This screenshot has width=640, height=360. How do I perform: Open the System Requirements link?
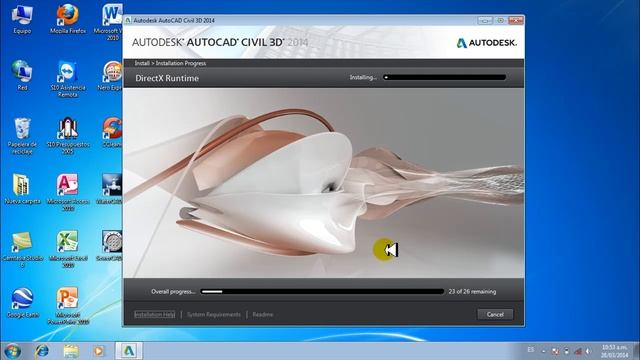pyautogui.click(x=214, y=314)
